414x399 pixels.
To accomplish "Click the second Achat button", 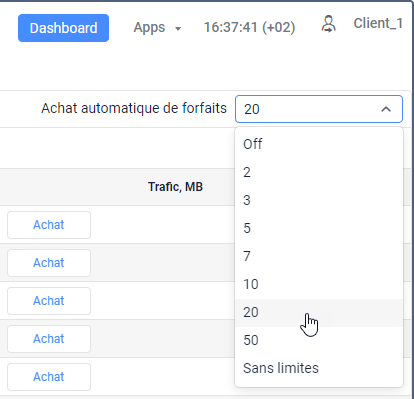I will (x=49, y=263).
